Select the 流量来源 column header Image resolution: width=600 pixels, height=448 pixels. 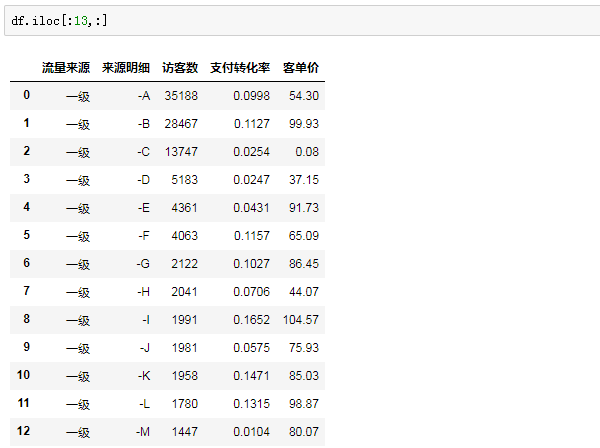tap(66, 68)
